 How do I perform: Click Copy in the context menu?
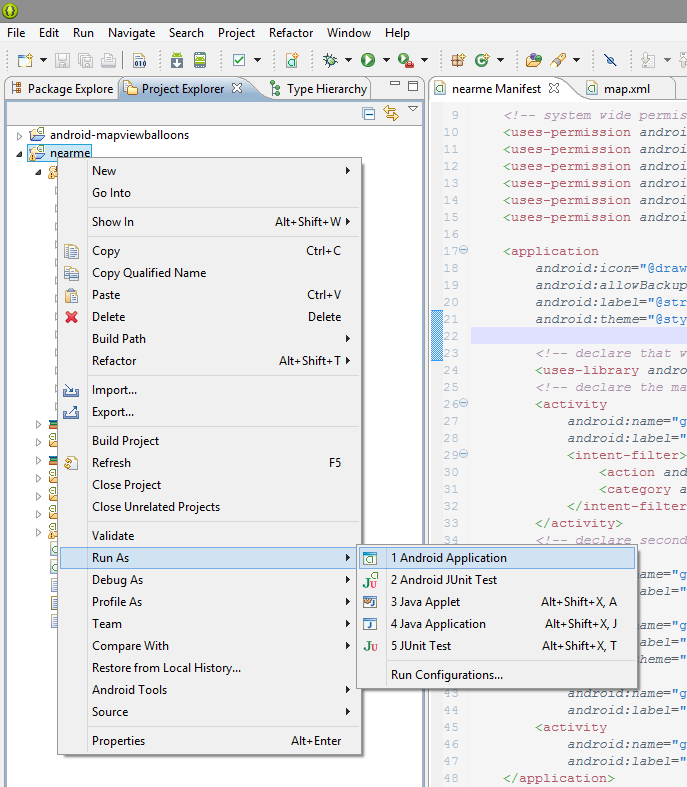210,251
